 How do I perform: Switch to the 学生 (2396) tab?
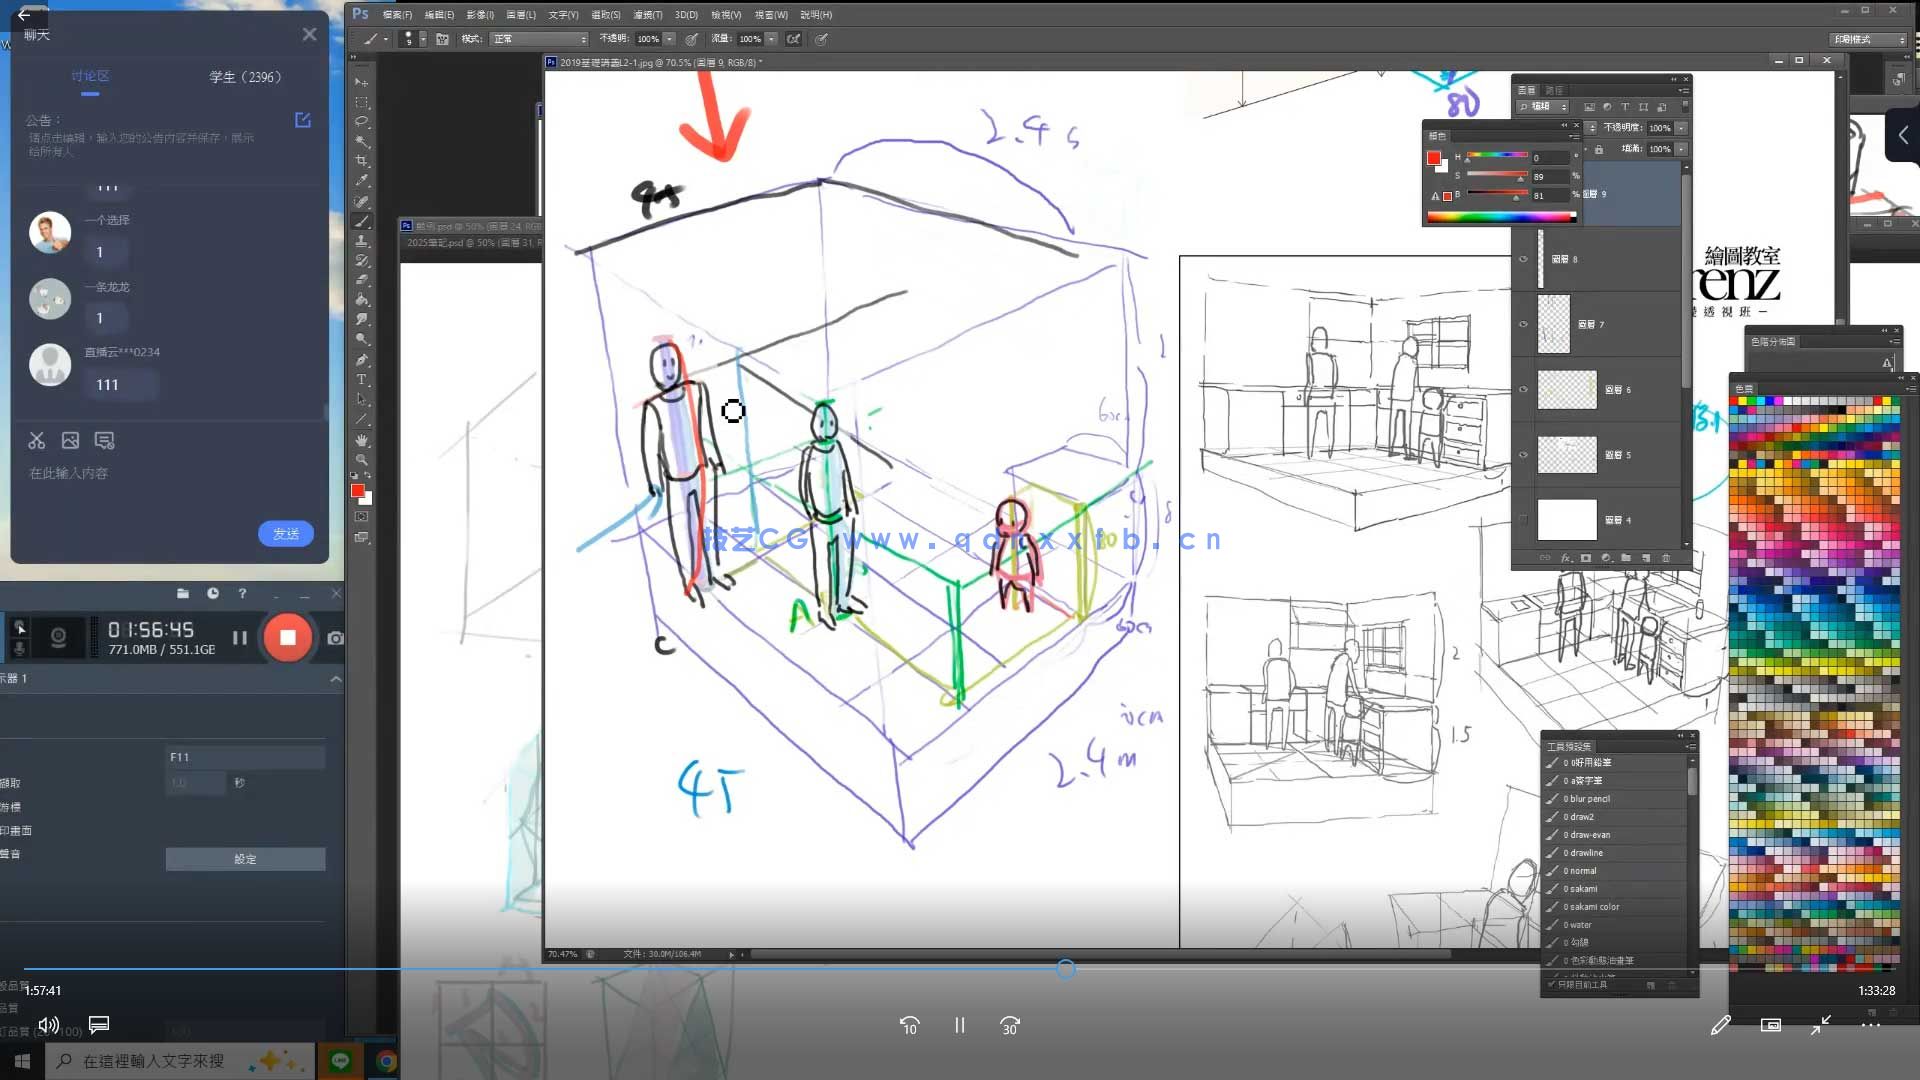pos(245,77)
